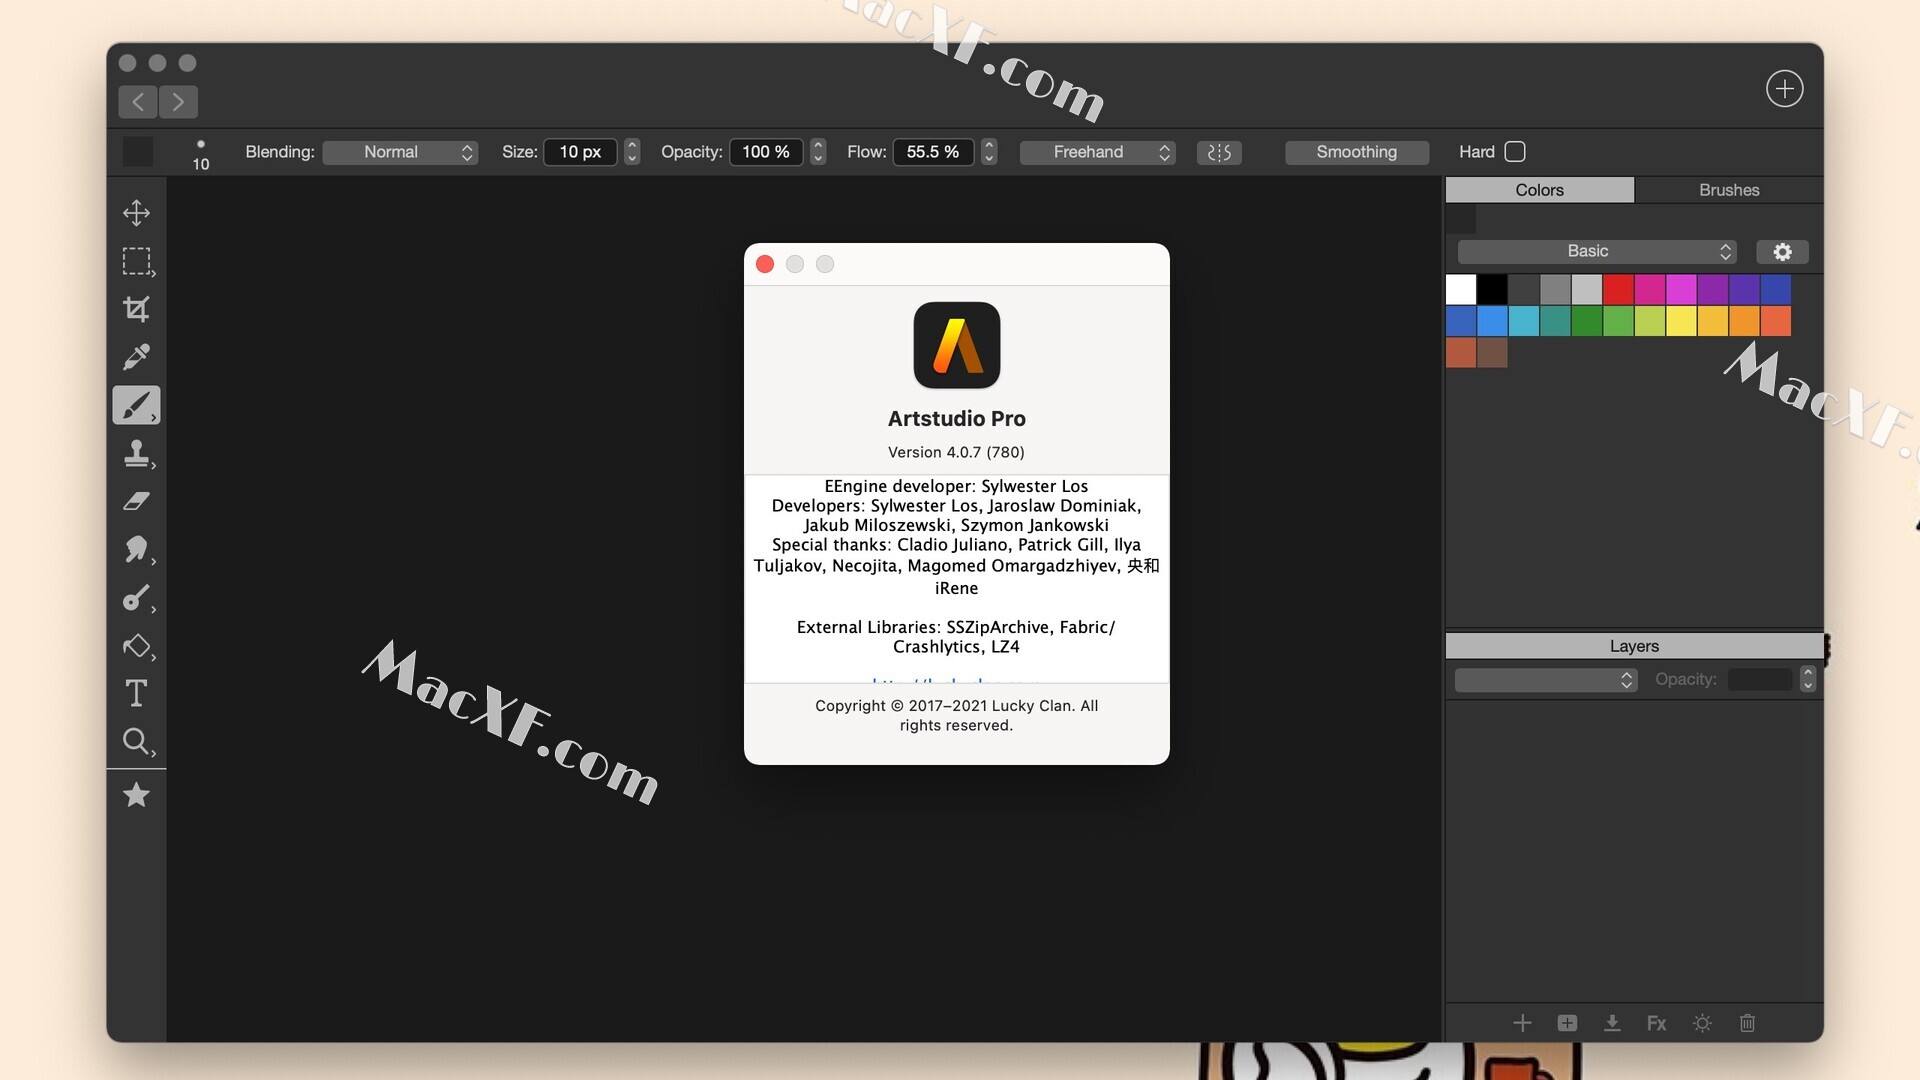Open the Favorites star tool
Viewport: 1920px width, 1080px height.
pos(136,795)
